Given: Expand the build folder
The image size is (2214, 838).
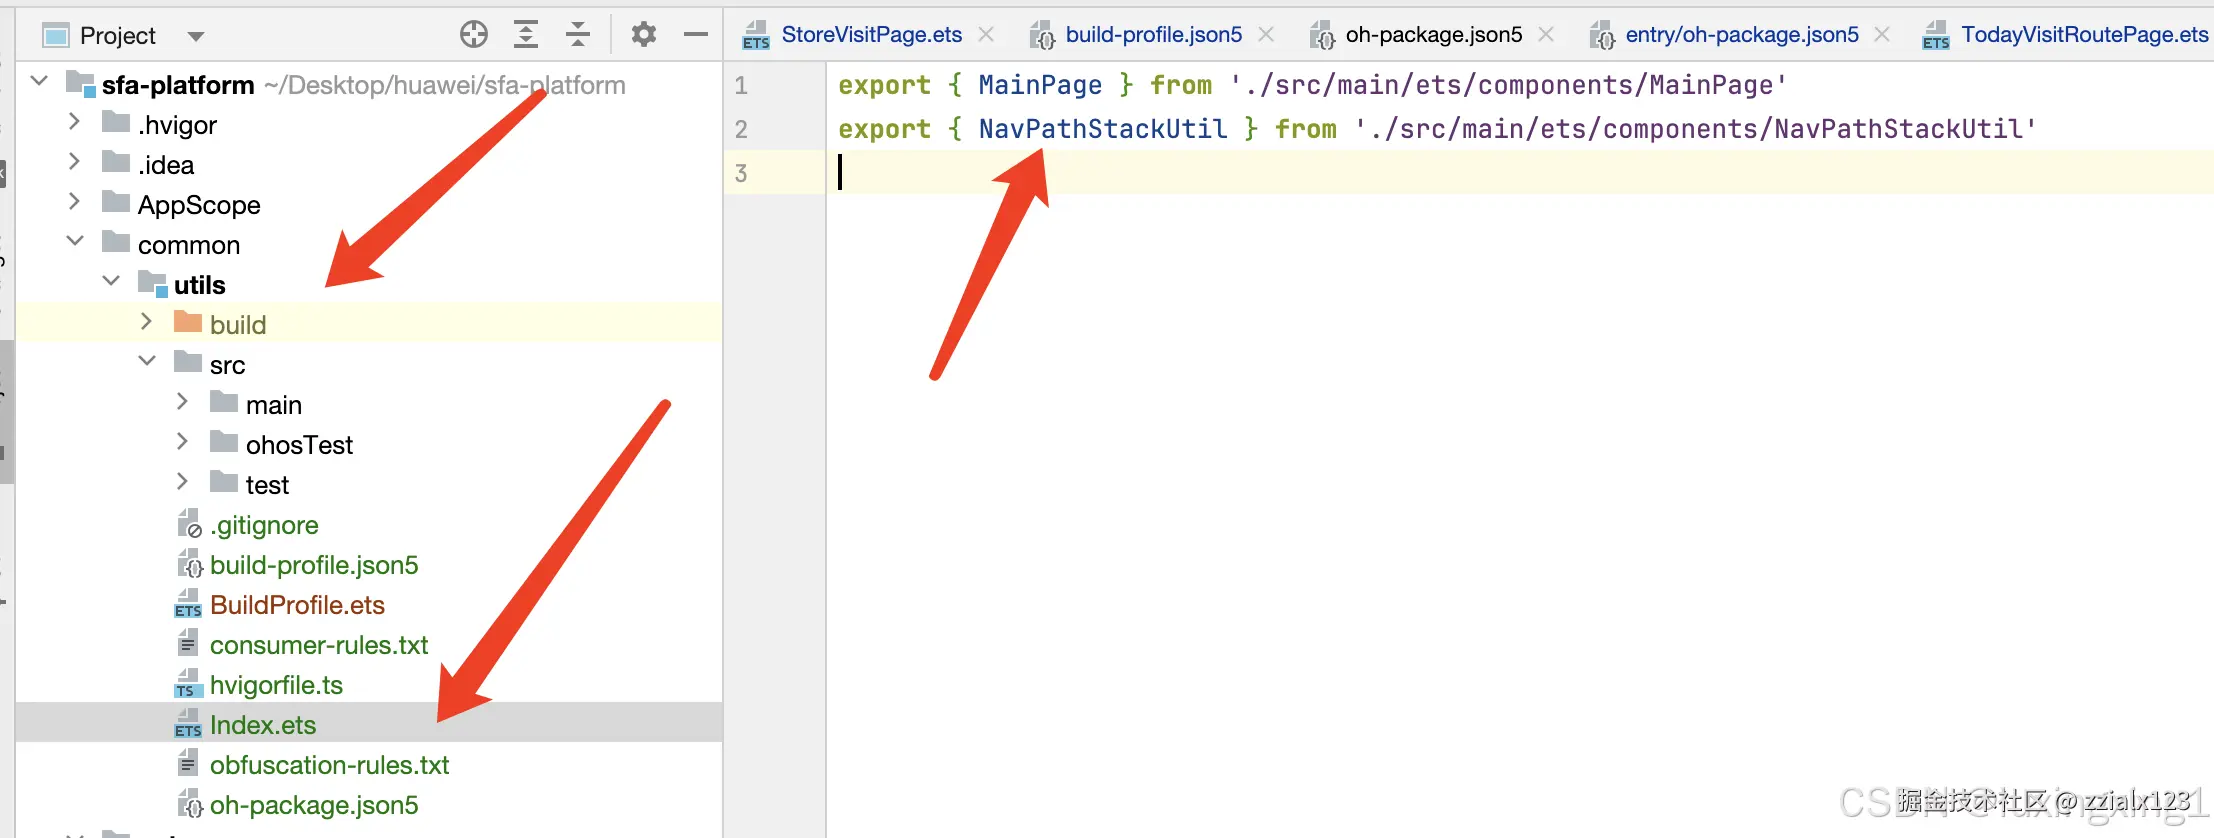Looking at the screenshot, I should 146,321.
